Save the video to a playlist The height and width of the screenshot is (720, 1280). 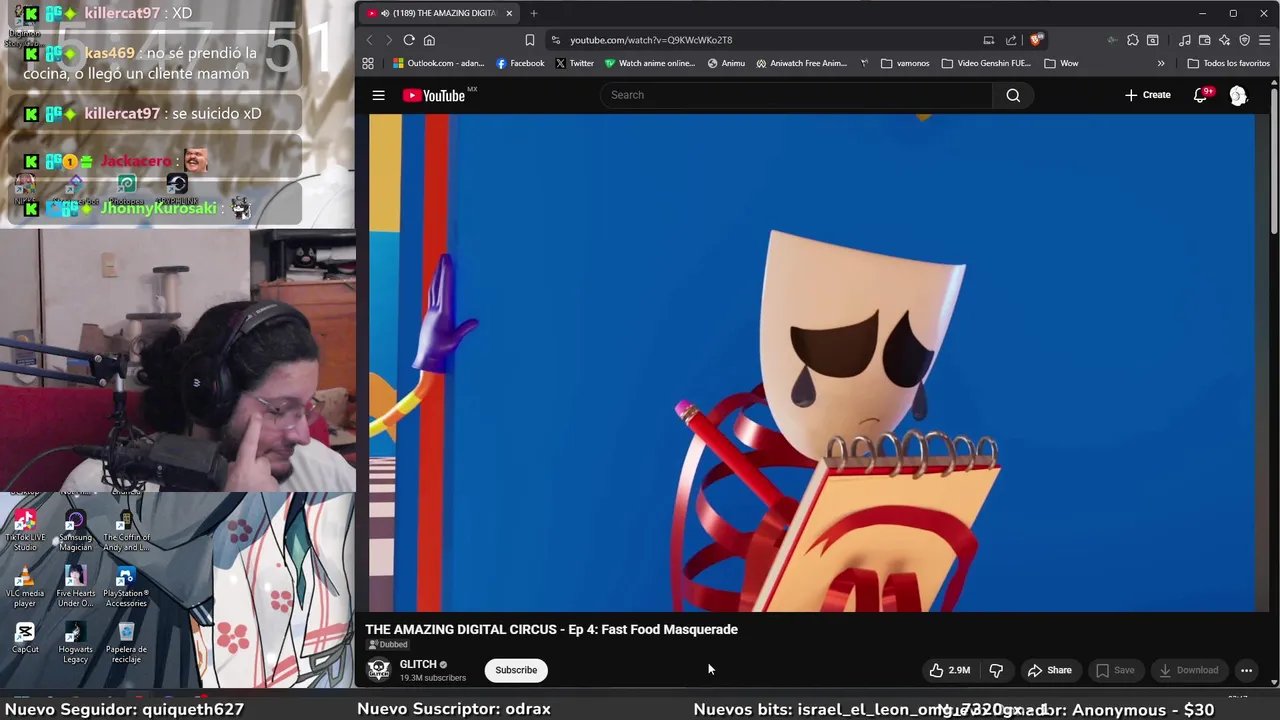[x=1115, y=670]
